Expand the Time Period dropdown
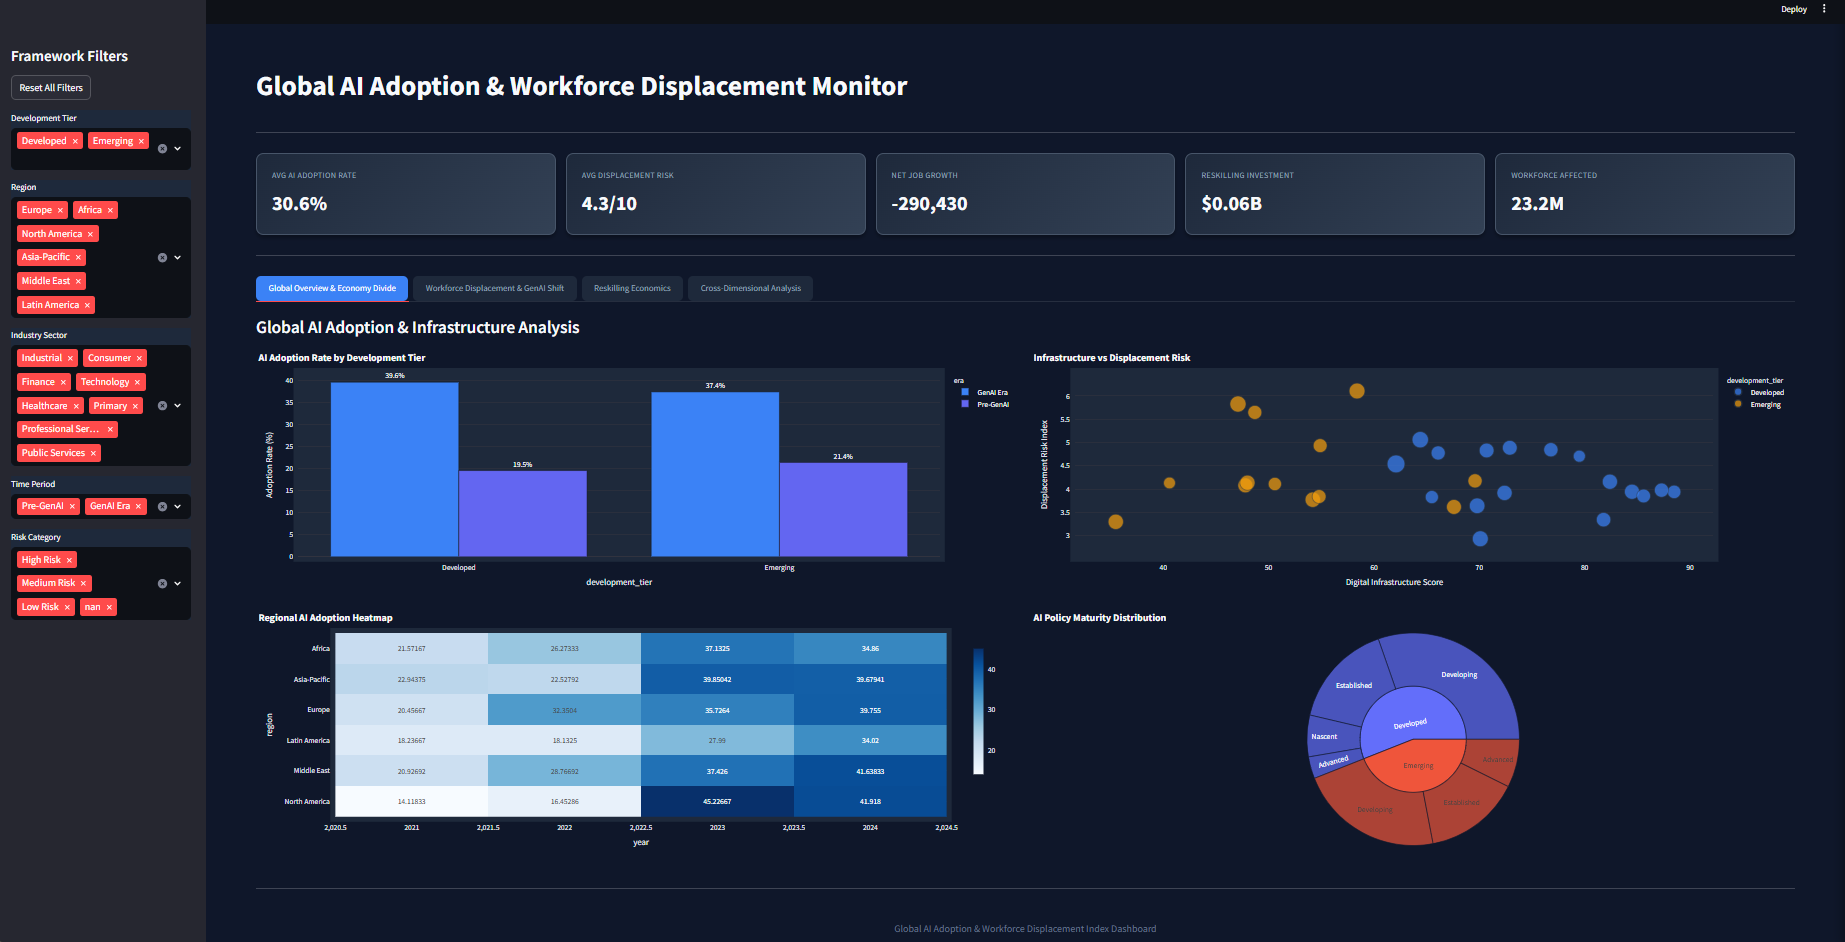Viewport: 1845px width, 942px height. pos(178,507)
